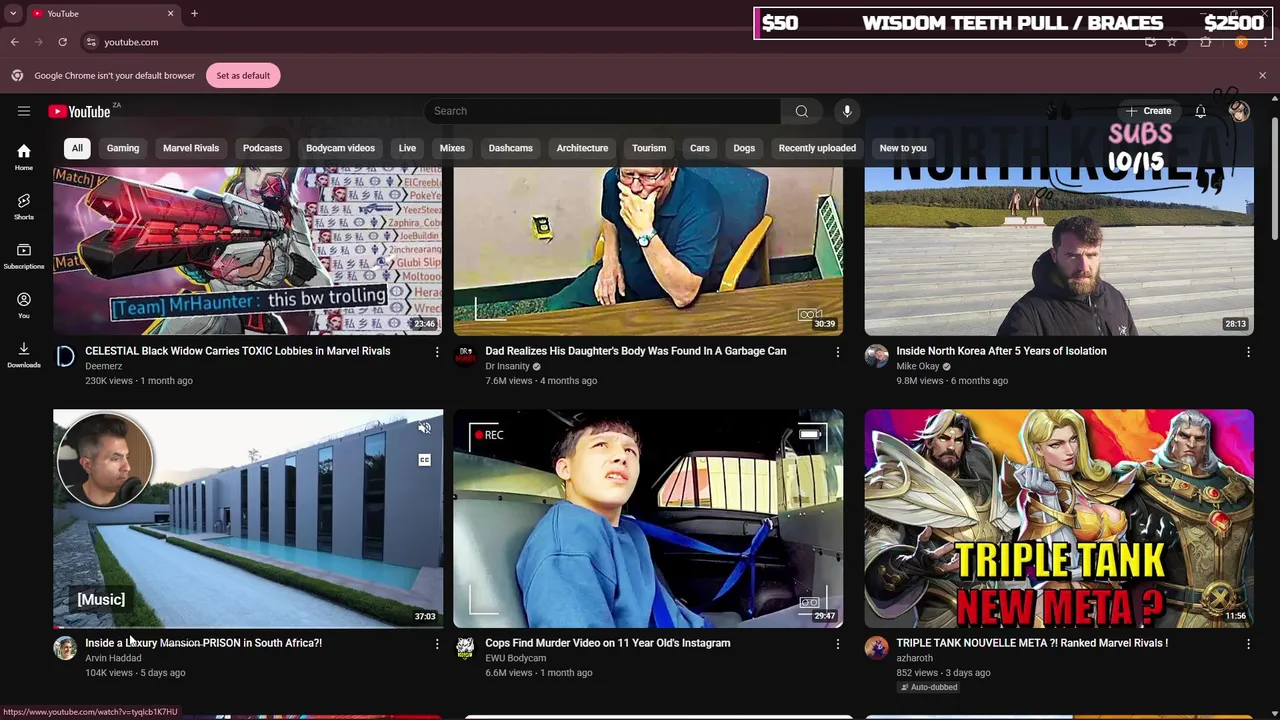Image resolution: width=1280 pixels, height=720 pixels.
Task: Open options for Cops Find Murder video
Action: click(838, 644)
